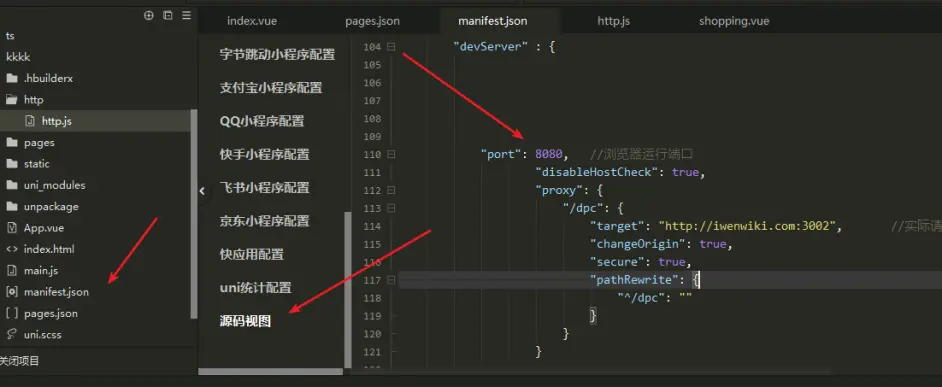This screenshot has height=387, width=942.
Task: Click the collapse-all icon in project panel header
Action: coord(168,16)
